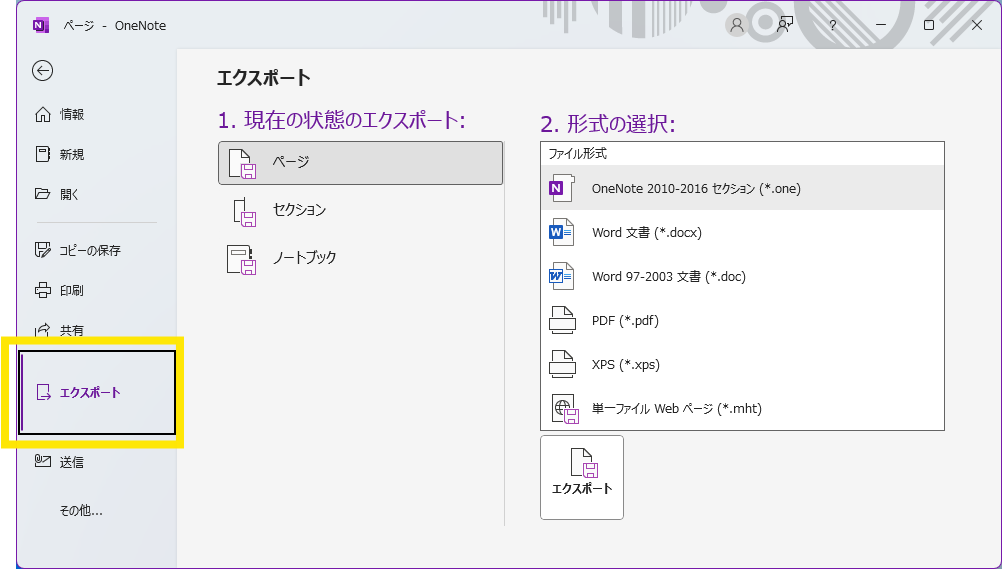Screen dimensions: 1002x569
Task: Click the feedback person icon
Action: pos(785,25)
